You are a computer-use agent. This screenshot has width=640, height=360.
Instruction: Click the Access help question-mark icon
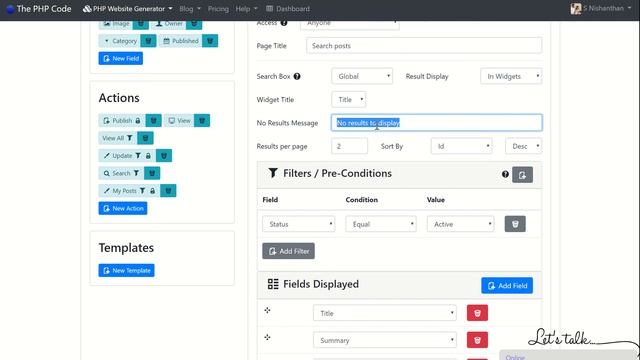284,23
